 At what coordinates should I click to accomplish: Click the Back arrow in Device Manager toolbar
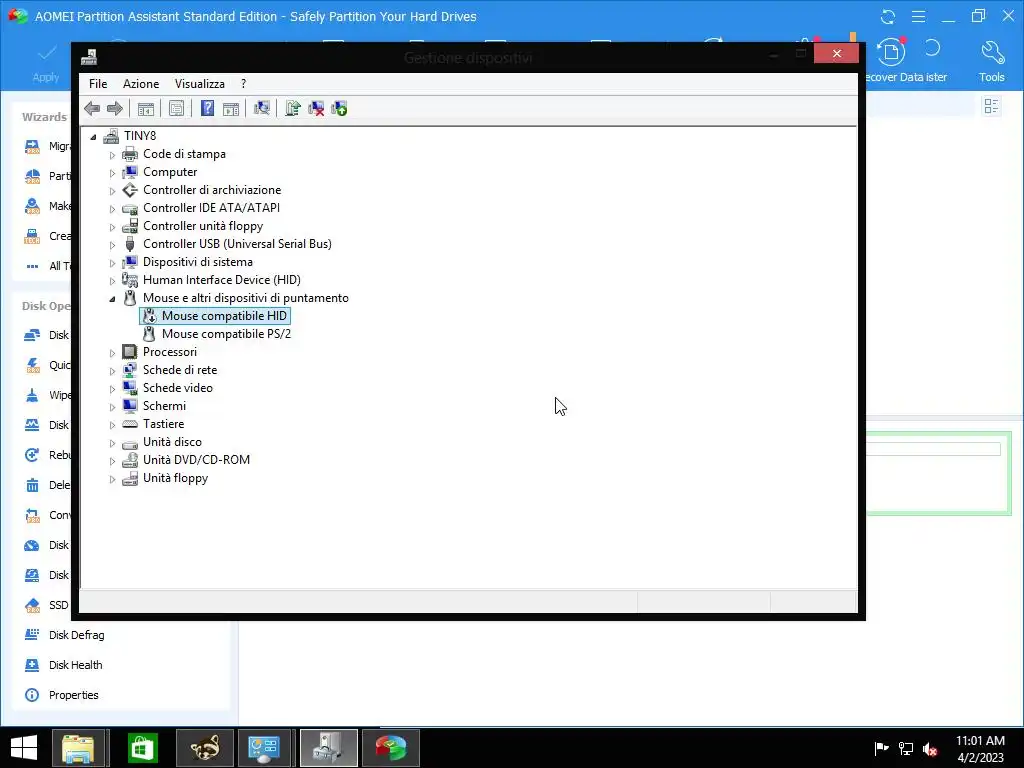(x=92, y=108)
